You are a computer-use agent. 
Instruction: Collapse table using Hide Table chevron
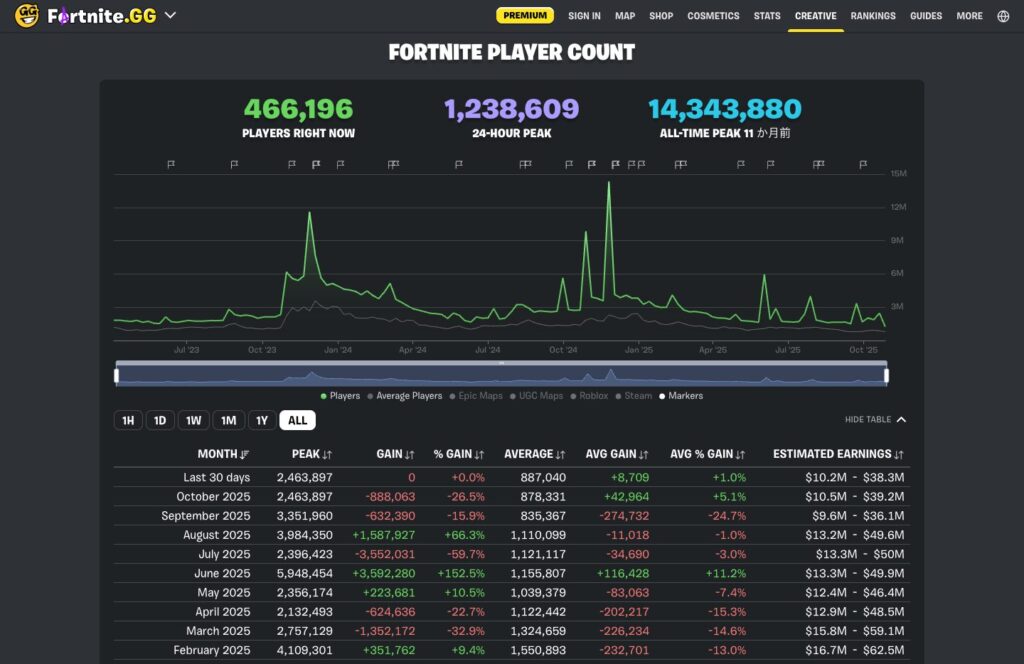[x=901, y=420]
